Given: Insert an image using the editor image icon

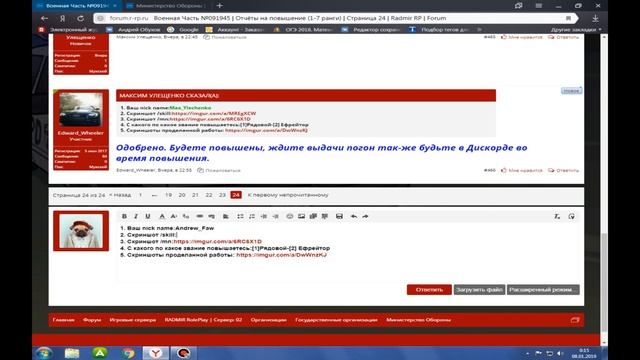Looking at the screenshot, I should 301,216.
